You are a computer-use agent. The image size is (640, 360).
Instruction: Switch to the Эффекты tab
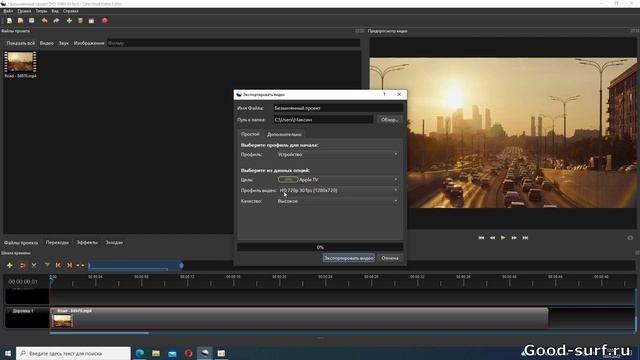[87, 242]
